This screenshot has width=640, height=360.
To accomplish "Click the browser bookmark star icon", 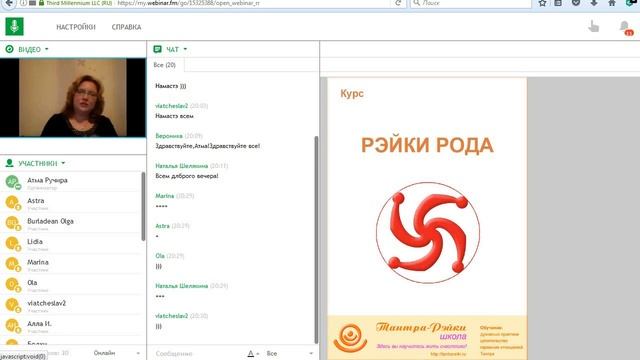I will point(542,3).
